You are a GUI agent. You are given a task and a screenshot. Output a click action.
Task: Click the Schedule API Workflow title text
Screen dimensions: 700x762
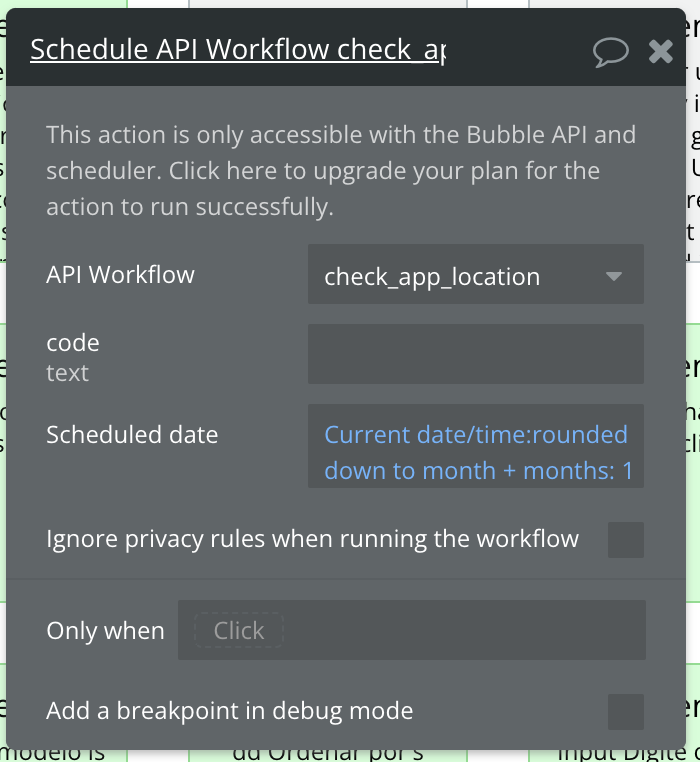(238, 50)
